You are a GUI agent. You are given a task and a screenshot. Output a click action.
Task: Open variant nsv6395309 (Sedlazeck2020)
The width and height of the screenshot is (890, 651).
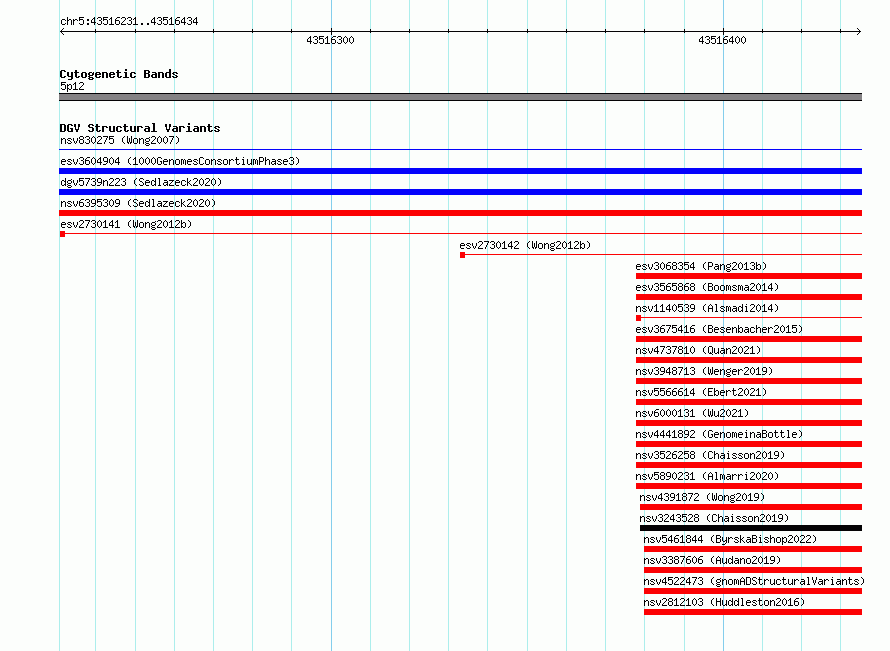pyautogui.click(x=138, y=203)
